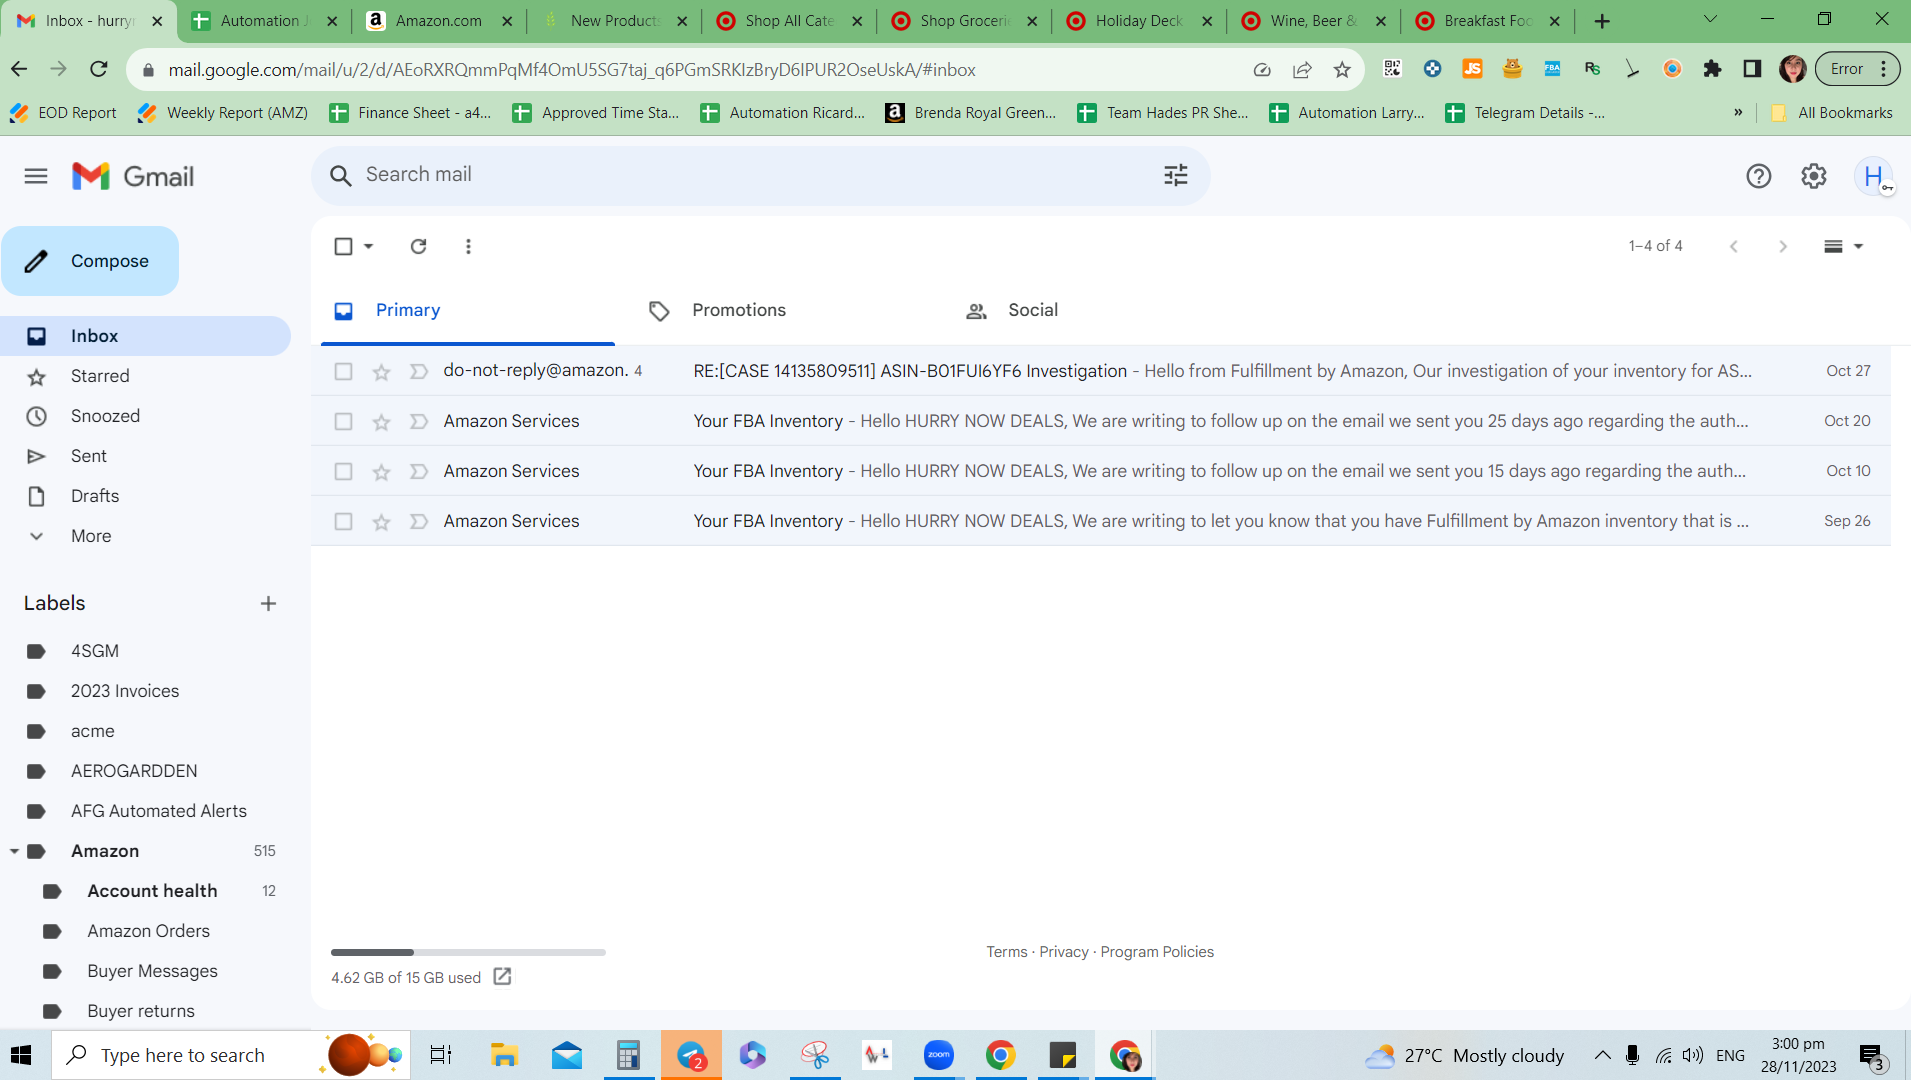Select the Oct 10 Amazon Services email checkbox

click(343, 471)
